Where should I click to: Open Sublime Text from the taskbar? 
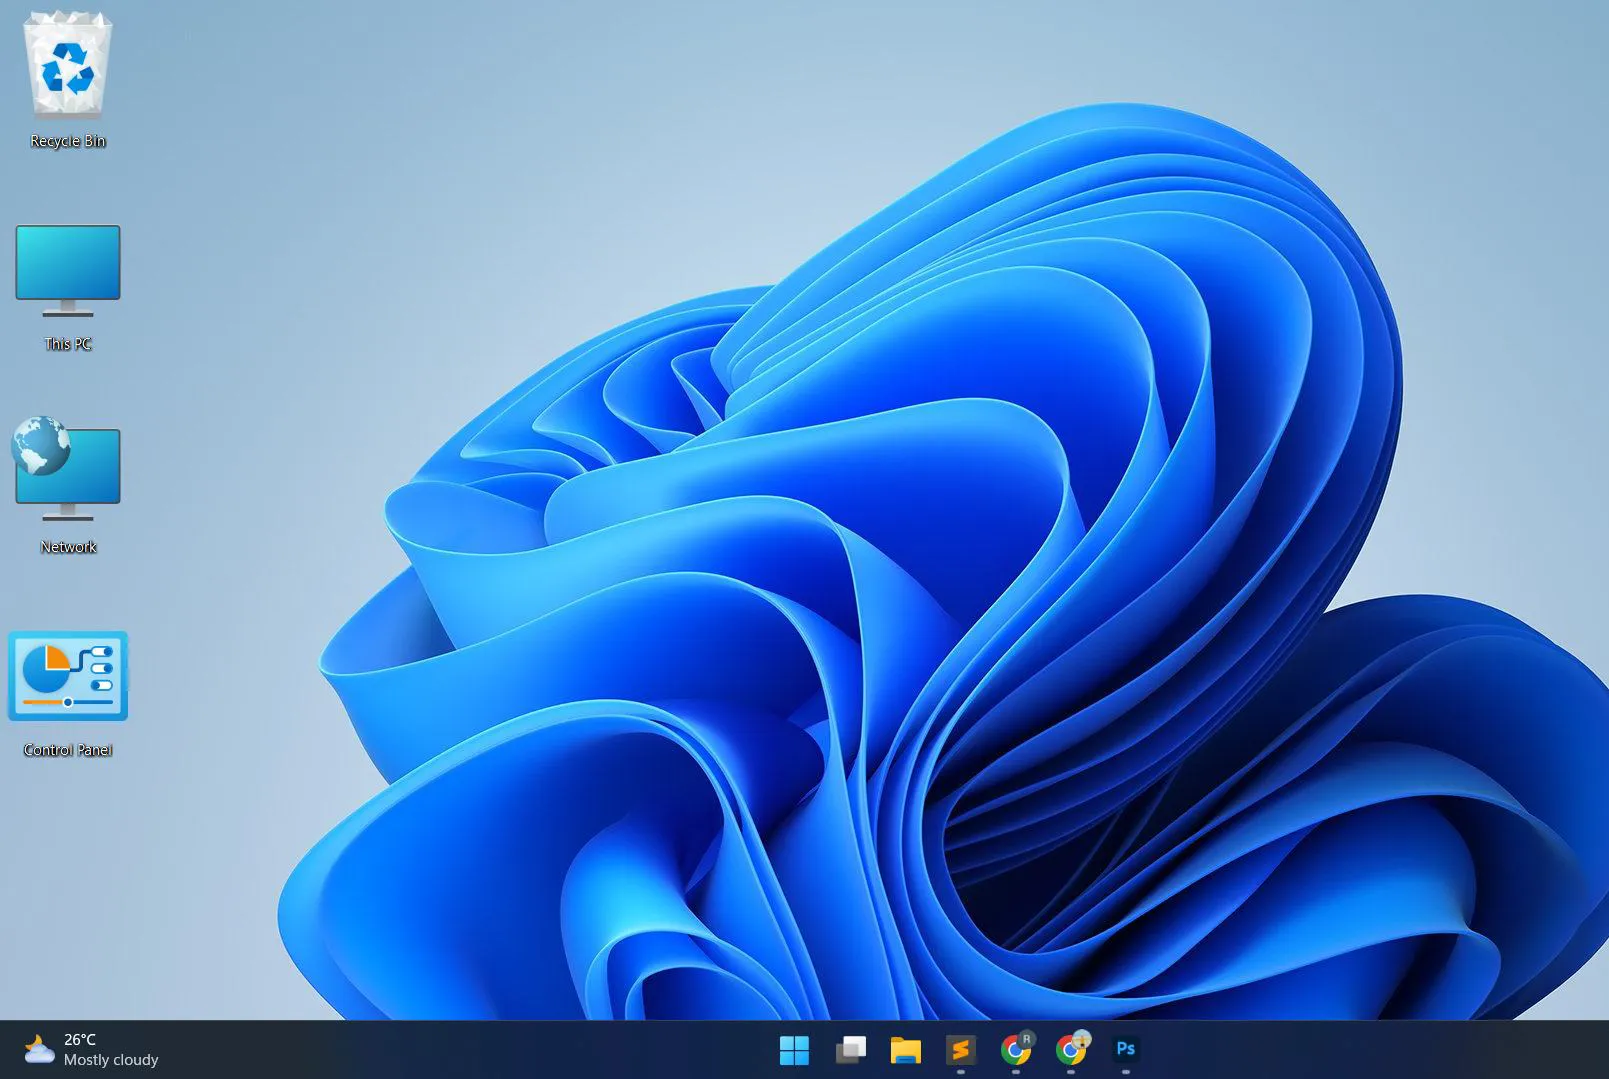tap(961, 1051)
